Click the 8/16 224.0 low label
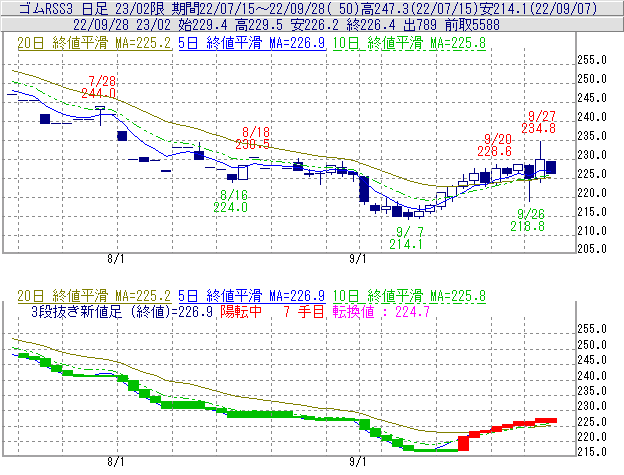Image resolution: width=624 pixels, height=475 pixels. pos(230,201)
